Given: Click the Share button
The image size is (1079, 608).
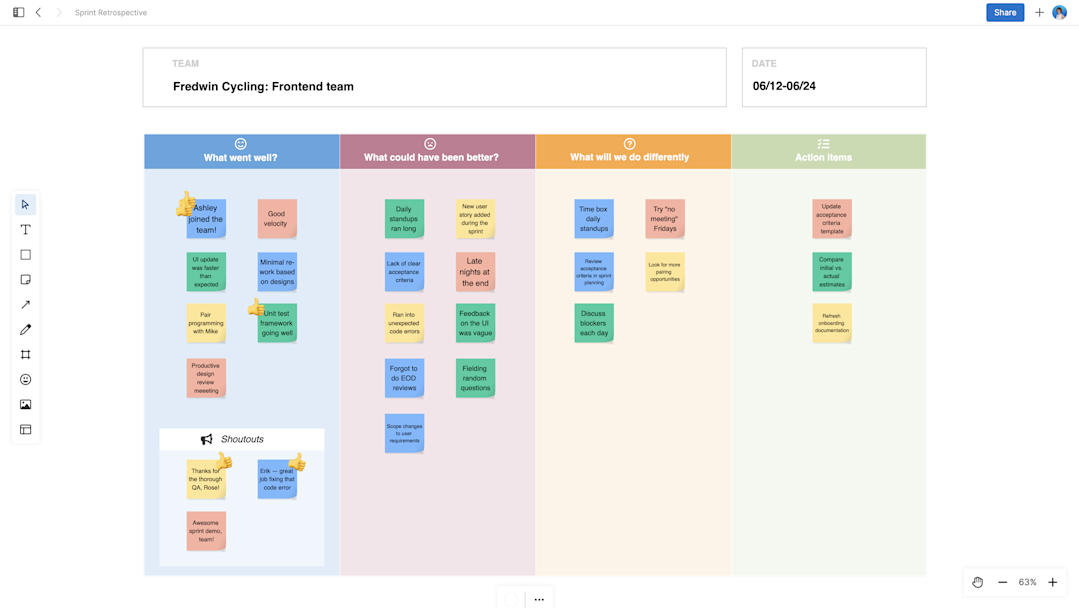Looking at the screenshot, I should coord(1005,12).
